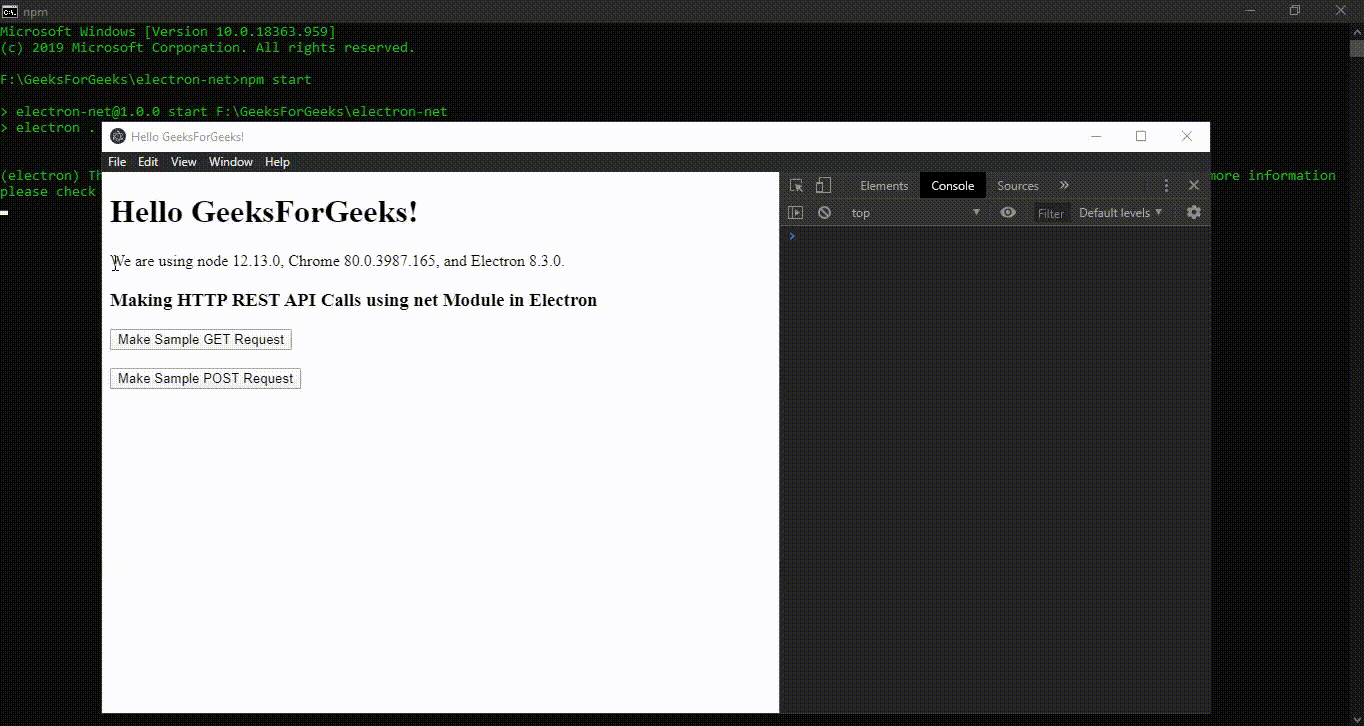Open the top JavaScript context dropdown
The width and height of the screenshot is (1364, 726).
pyautogui.click(x=916, y=213)
